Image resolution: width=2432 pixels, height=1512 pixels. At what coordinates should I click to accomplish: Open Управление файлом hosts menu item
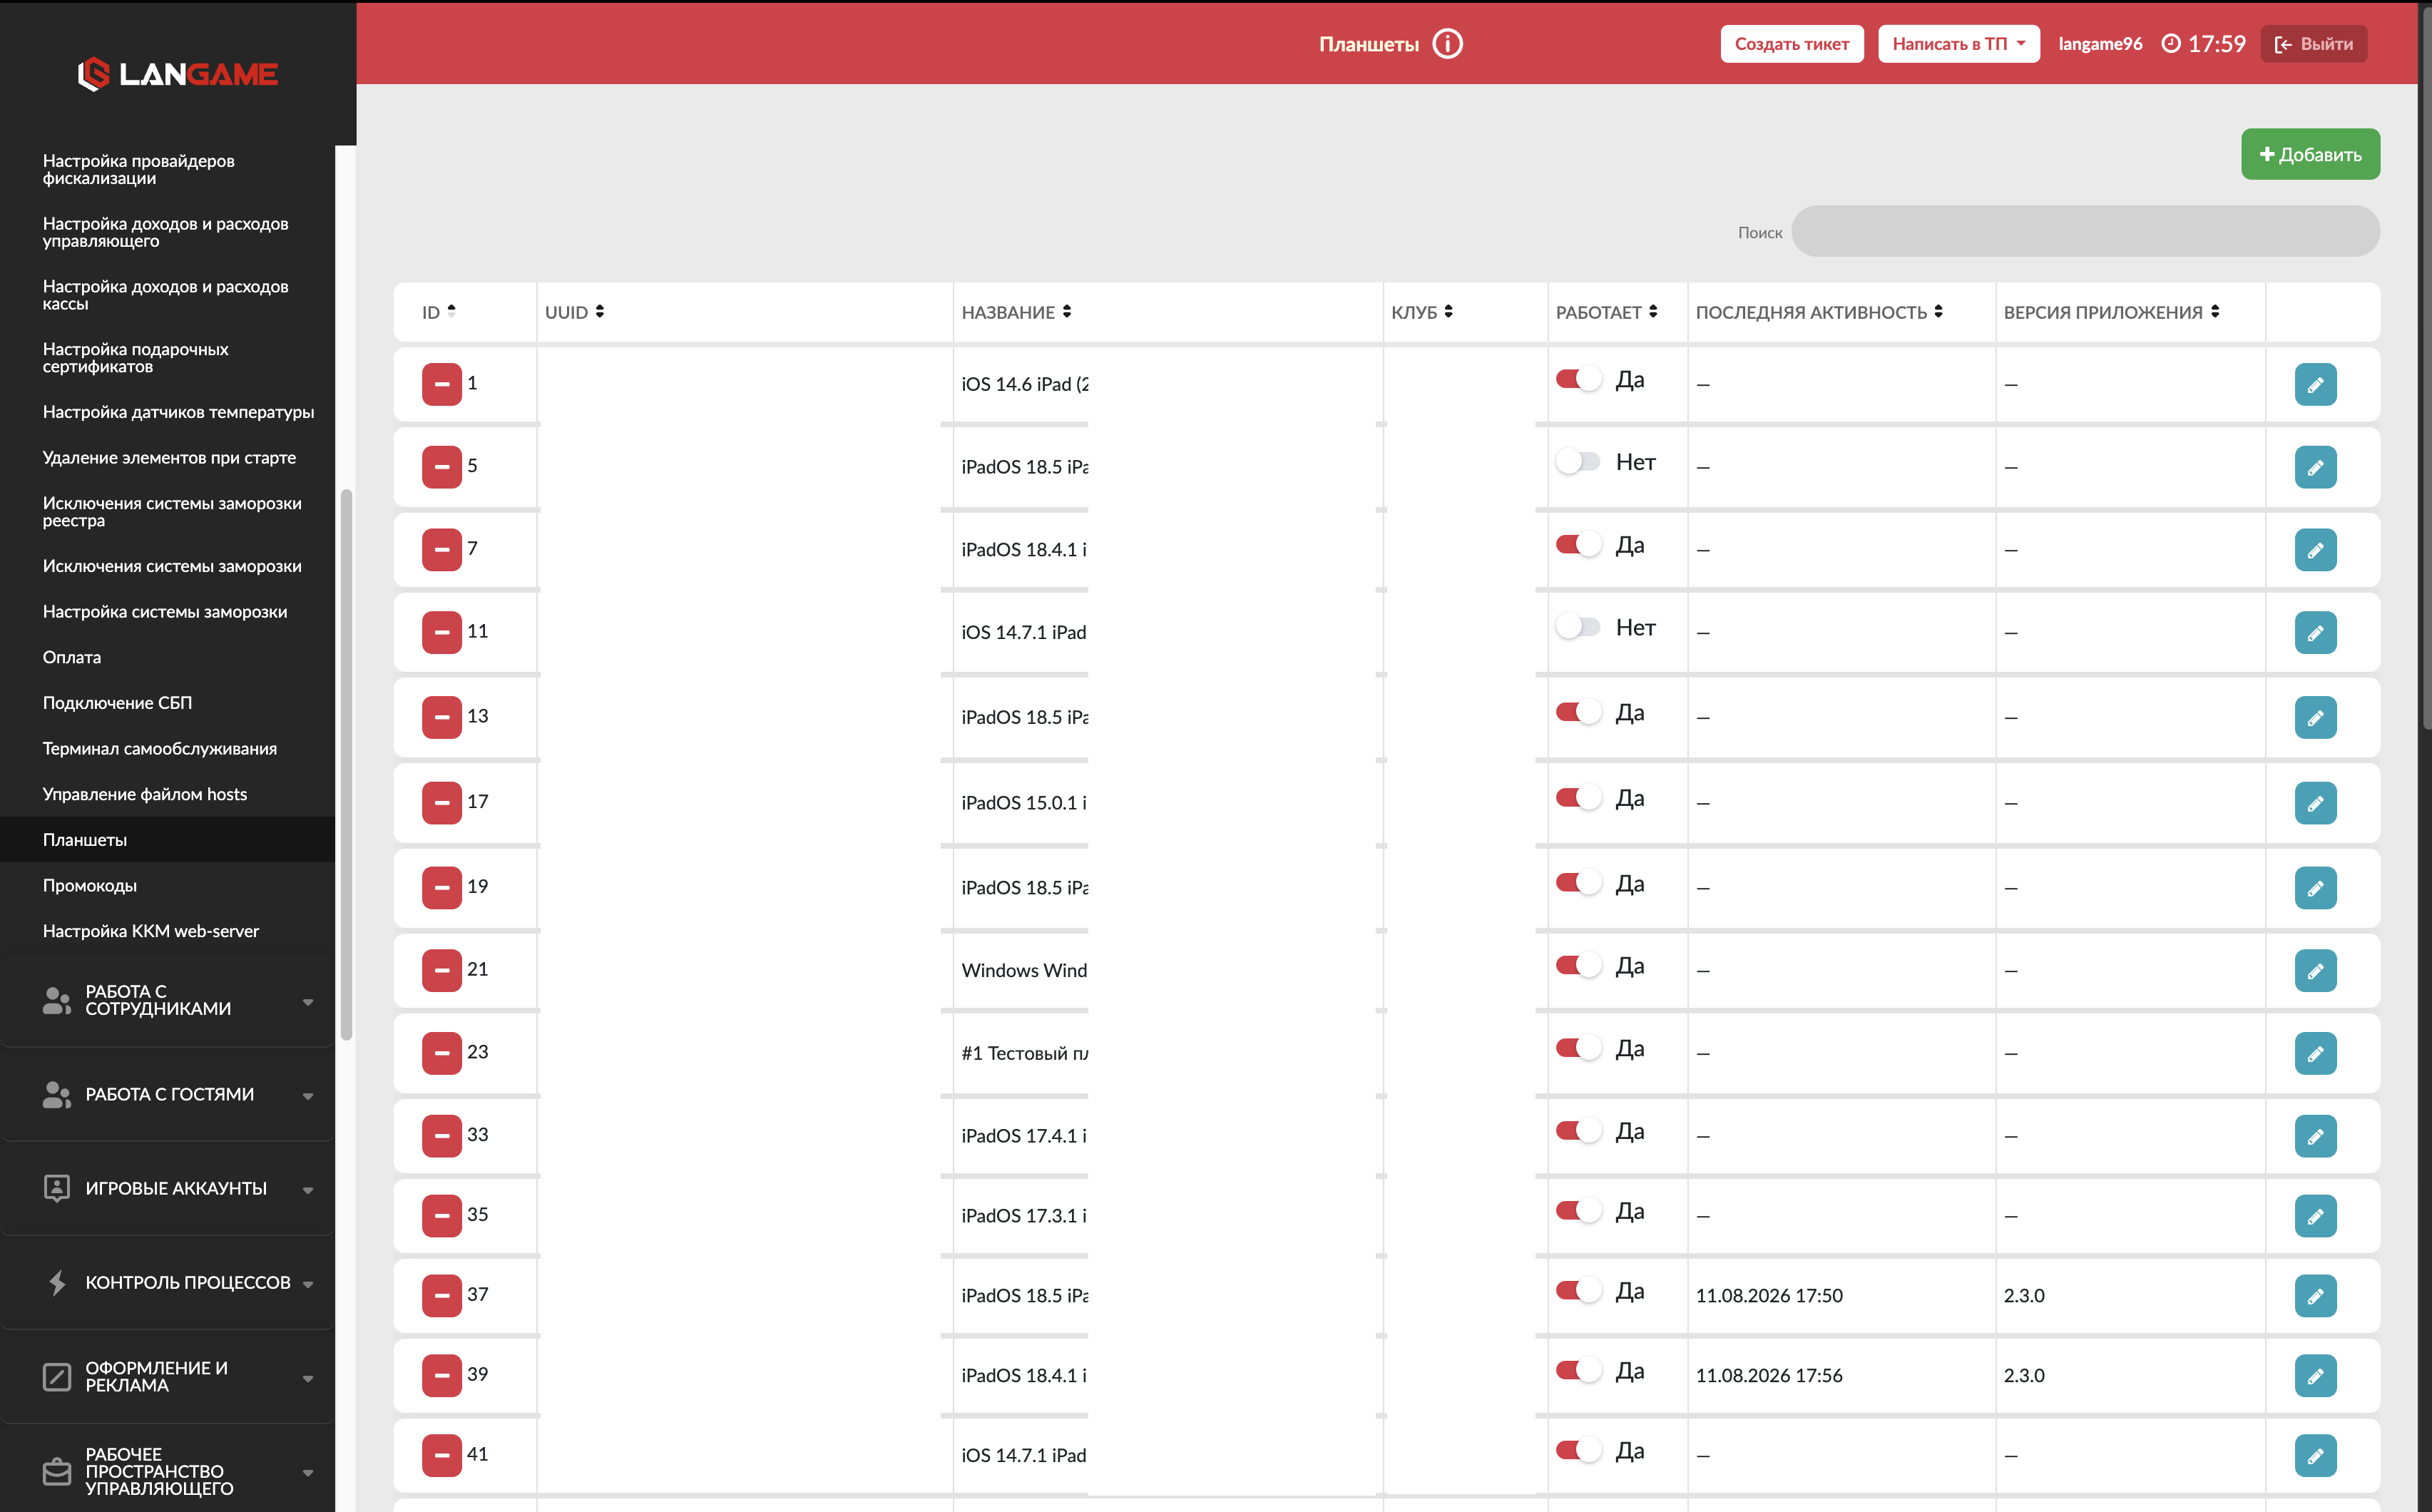[144, 794]
